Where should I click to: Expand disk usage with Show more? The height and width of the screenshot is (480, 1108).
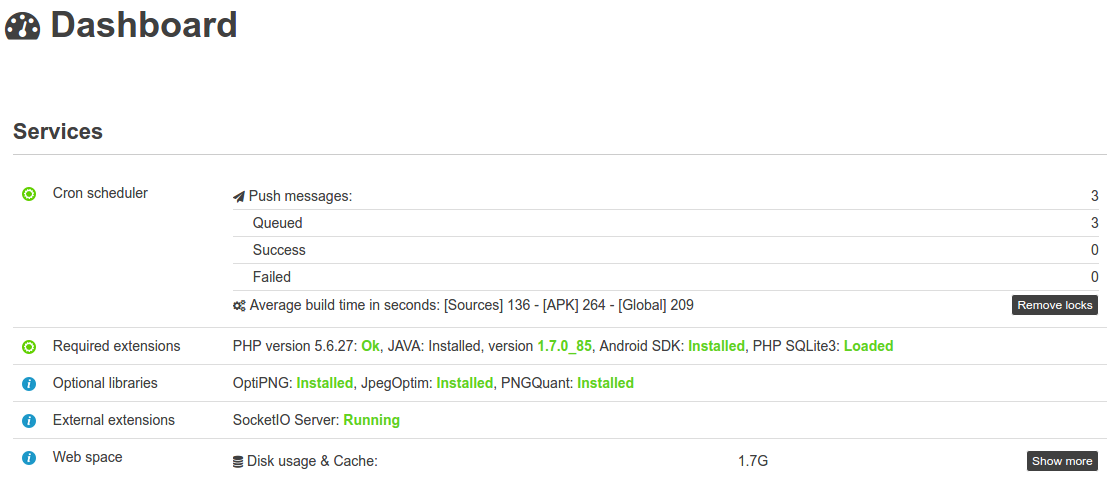coord(1062,461)
